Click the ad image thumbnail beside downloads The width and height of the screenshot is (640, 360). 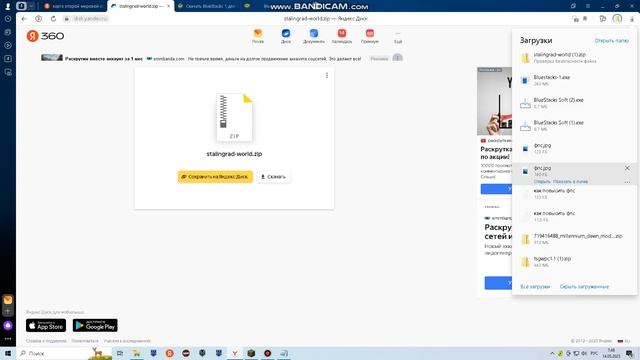[x=494, y=101]
